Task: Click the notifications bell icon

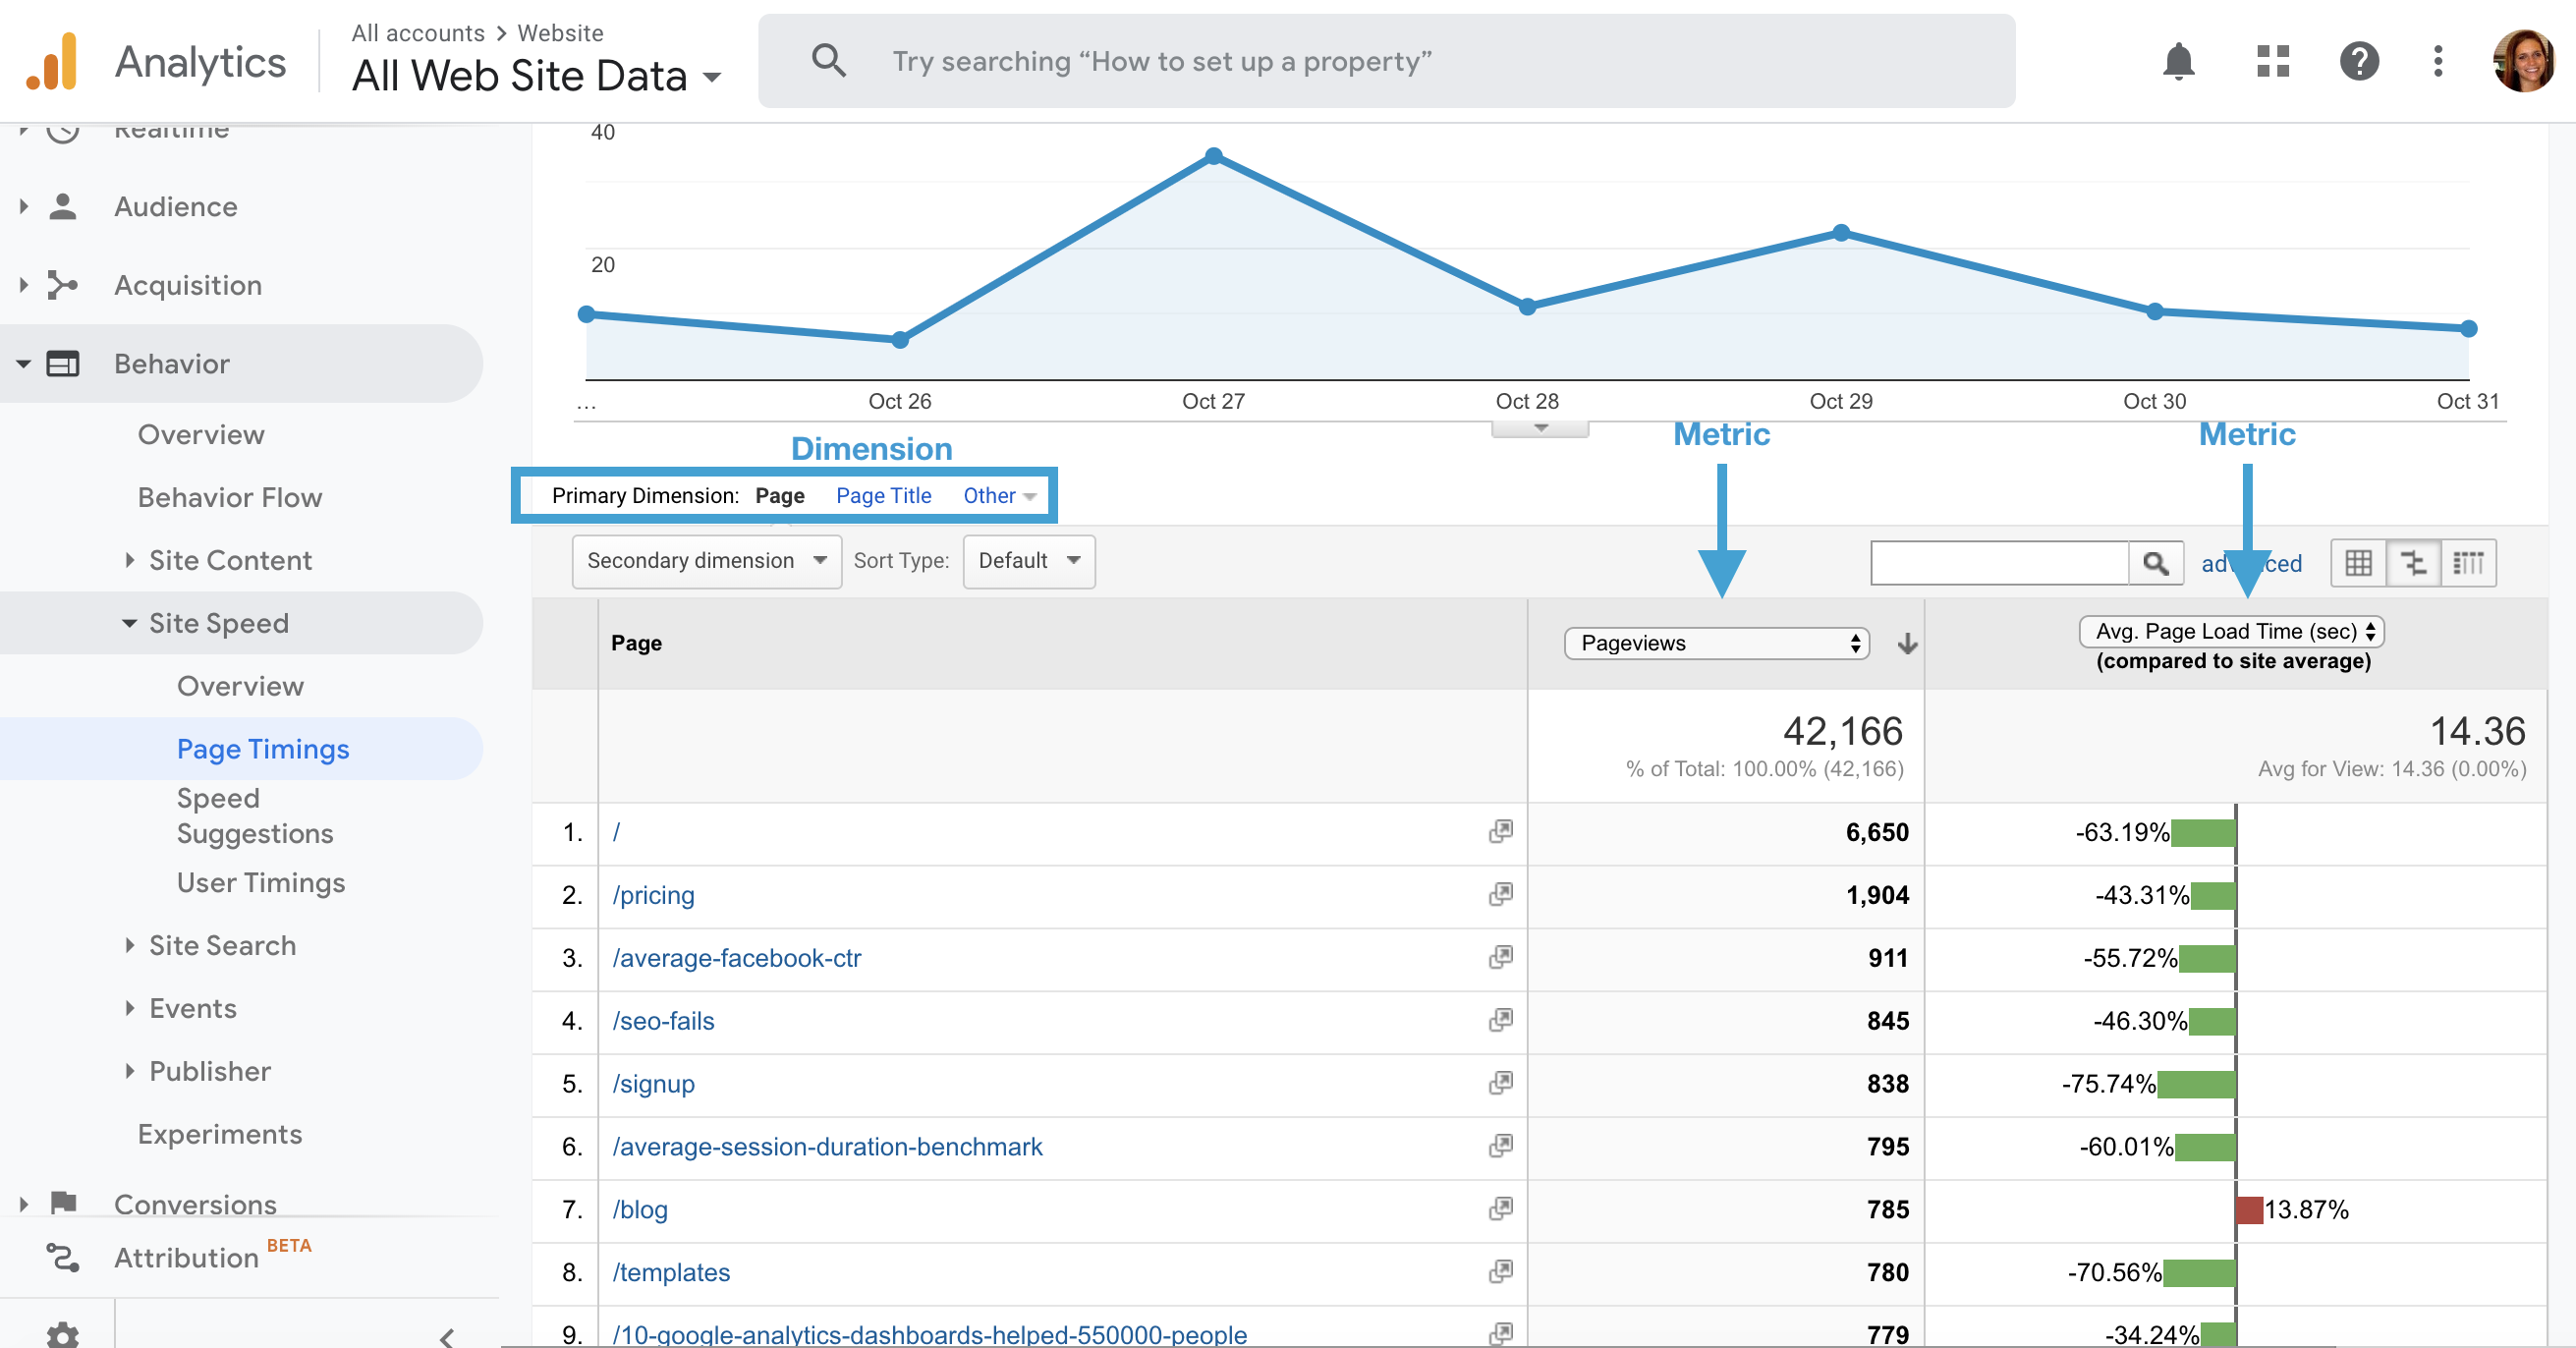Action: coord(2177,62)
